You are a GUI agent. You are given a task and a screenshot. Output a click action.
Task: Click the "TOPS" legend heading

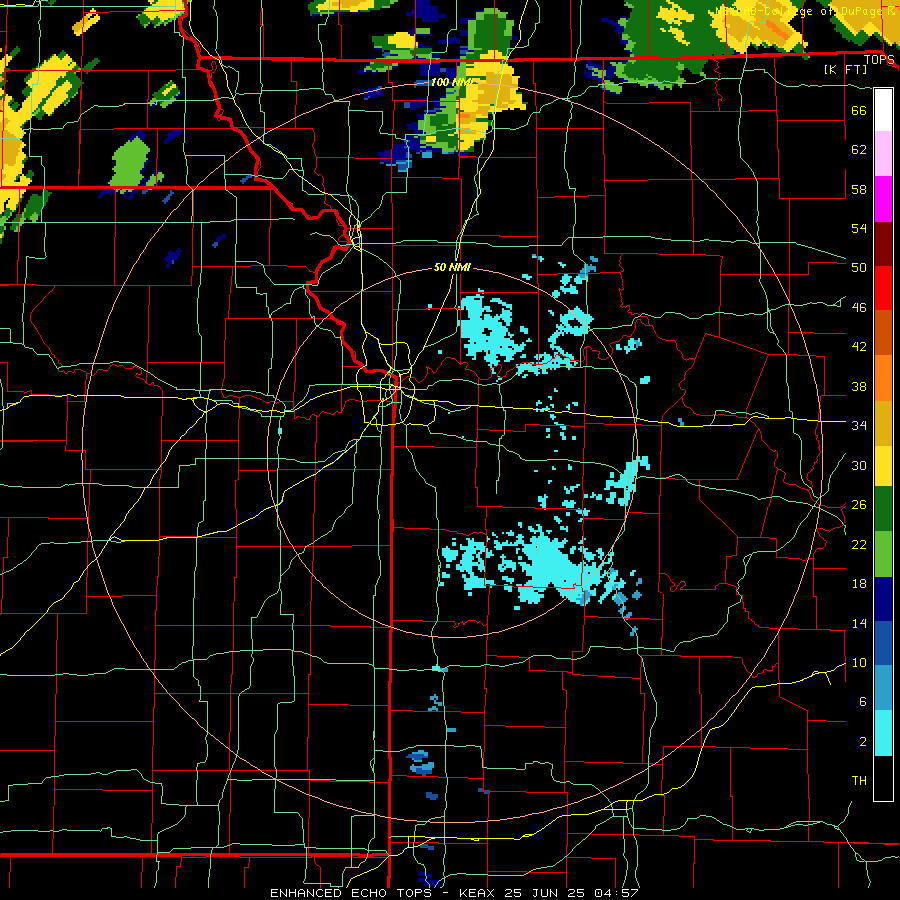879,60
